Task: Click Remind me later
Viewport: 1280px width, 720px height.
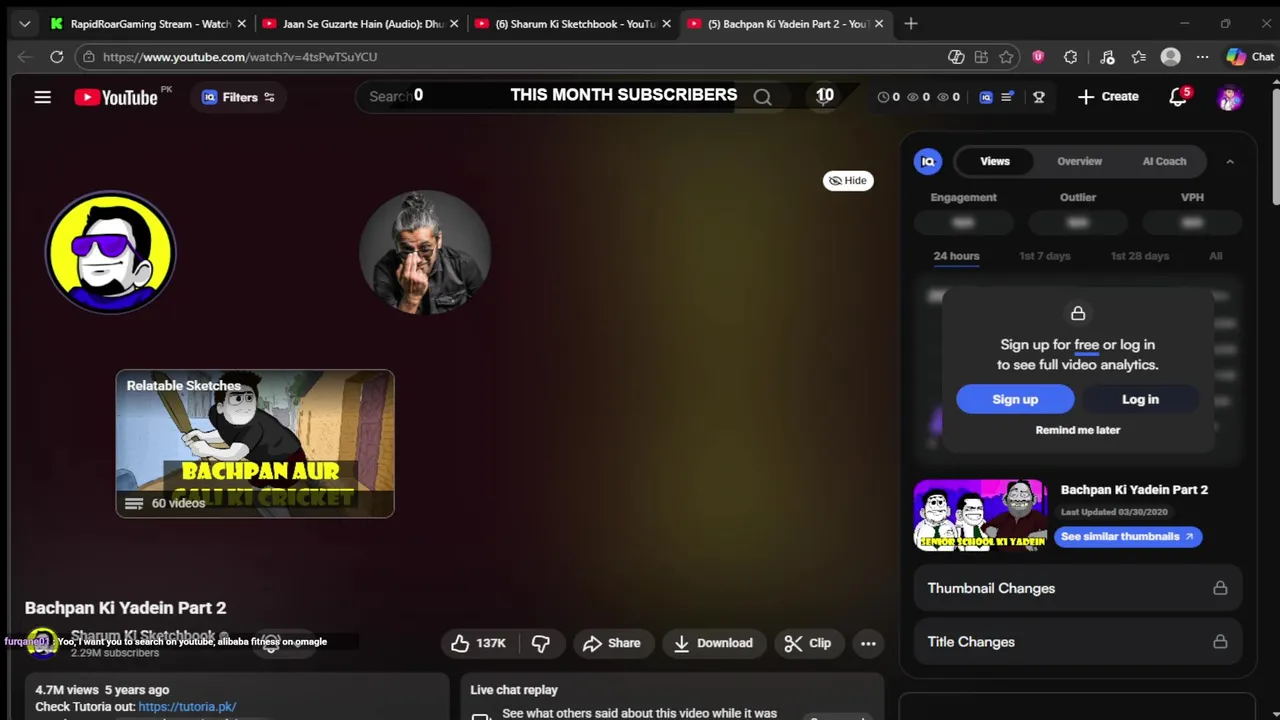Action: pos(1078,430)
